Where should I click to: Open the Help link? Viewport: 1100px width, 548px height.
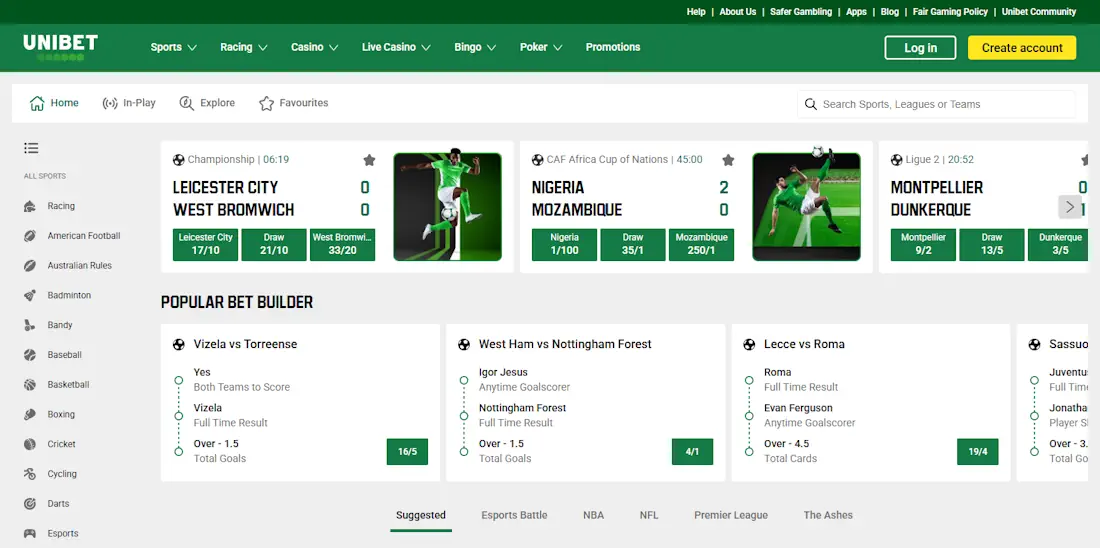[x=696, y=12]
